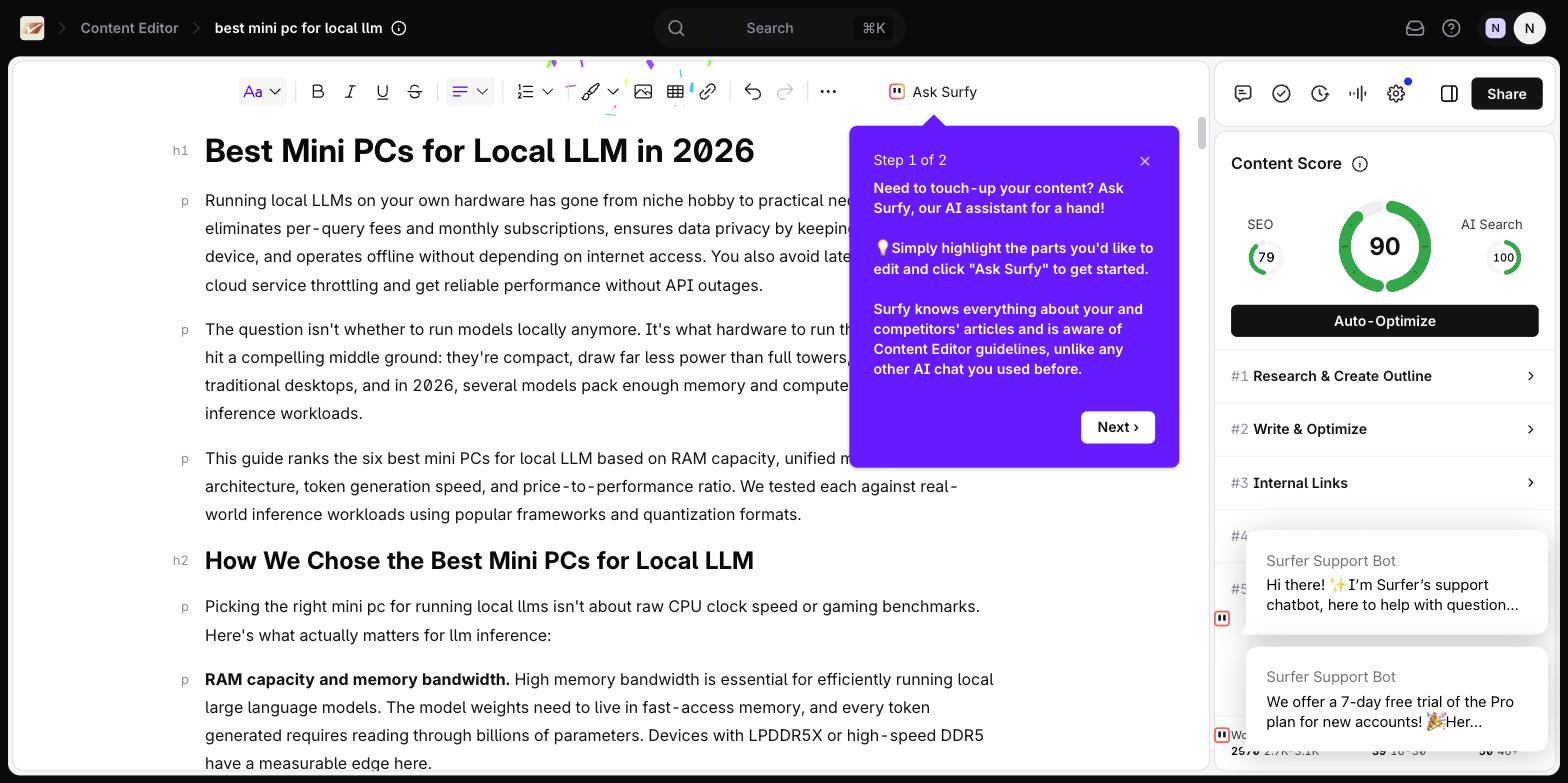Image resolution: width=1568 pixels, height=783 pixels.
Task: Click the editor vertical scrollbar
Action: [1201, 134]
